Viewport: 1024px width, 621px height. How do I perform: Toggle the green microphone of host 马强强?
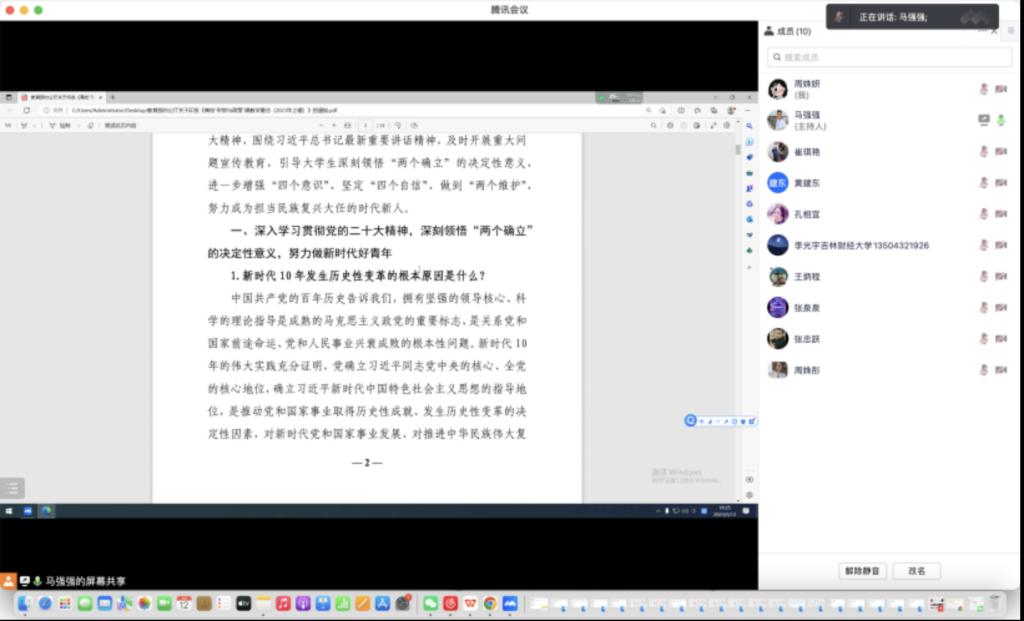(1001, 120)
